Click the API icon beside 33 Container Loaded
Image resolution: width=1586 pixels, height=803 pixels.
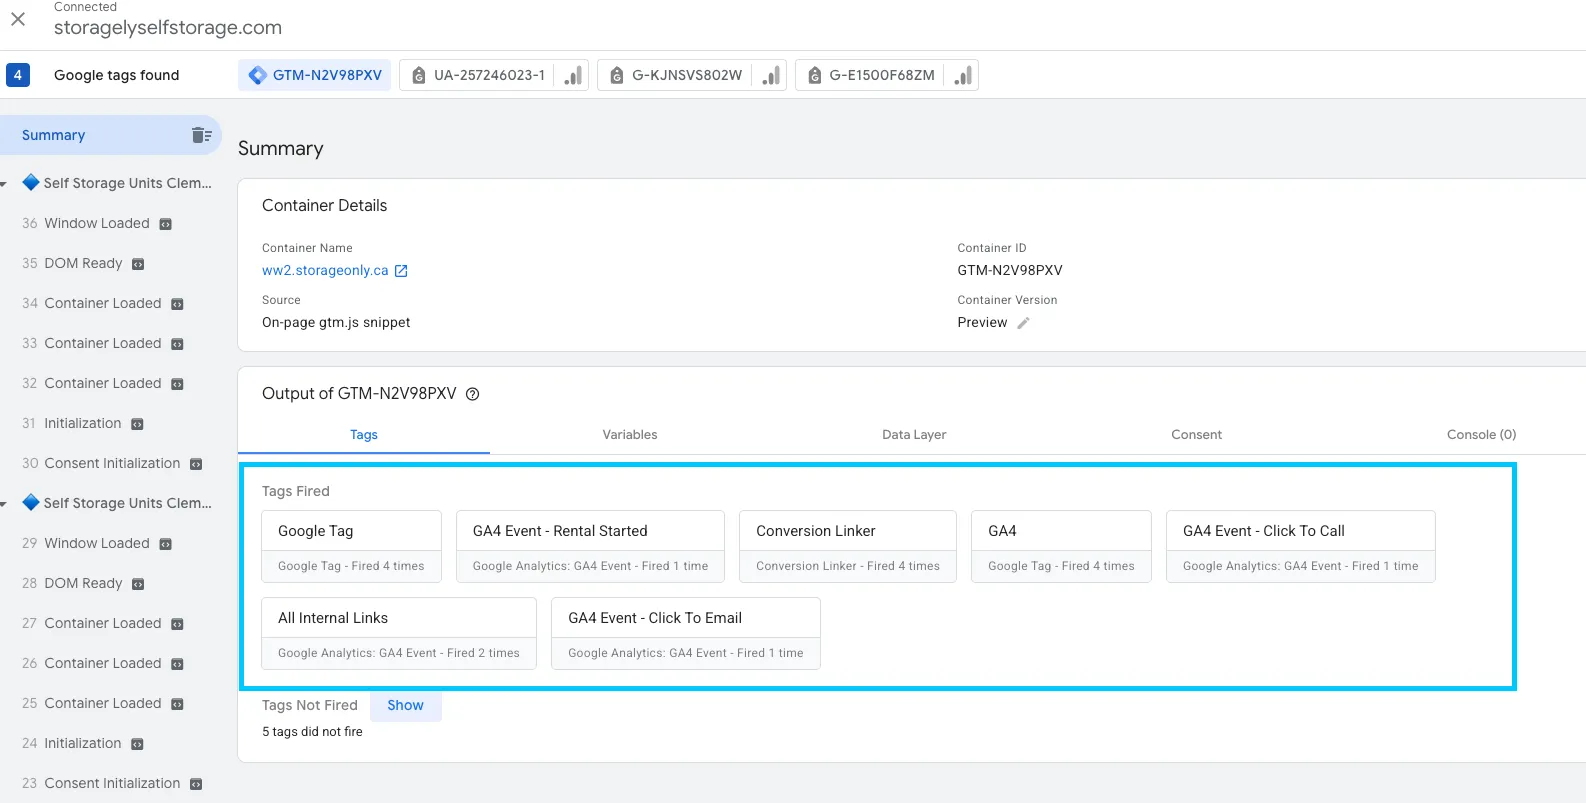(x=177, y=344)
